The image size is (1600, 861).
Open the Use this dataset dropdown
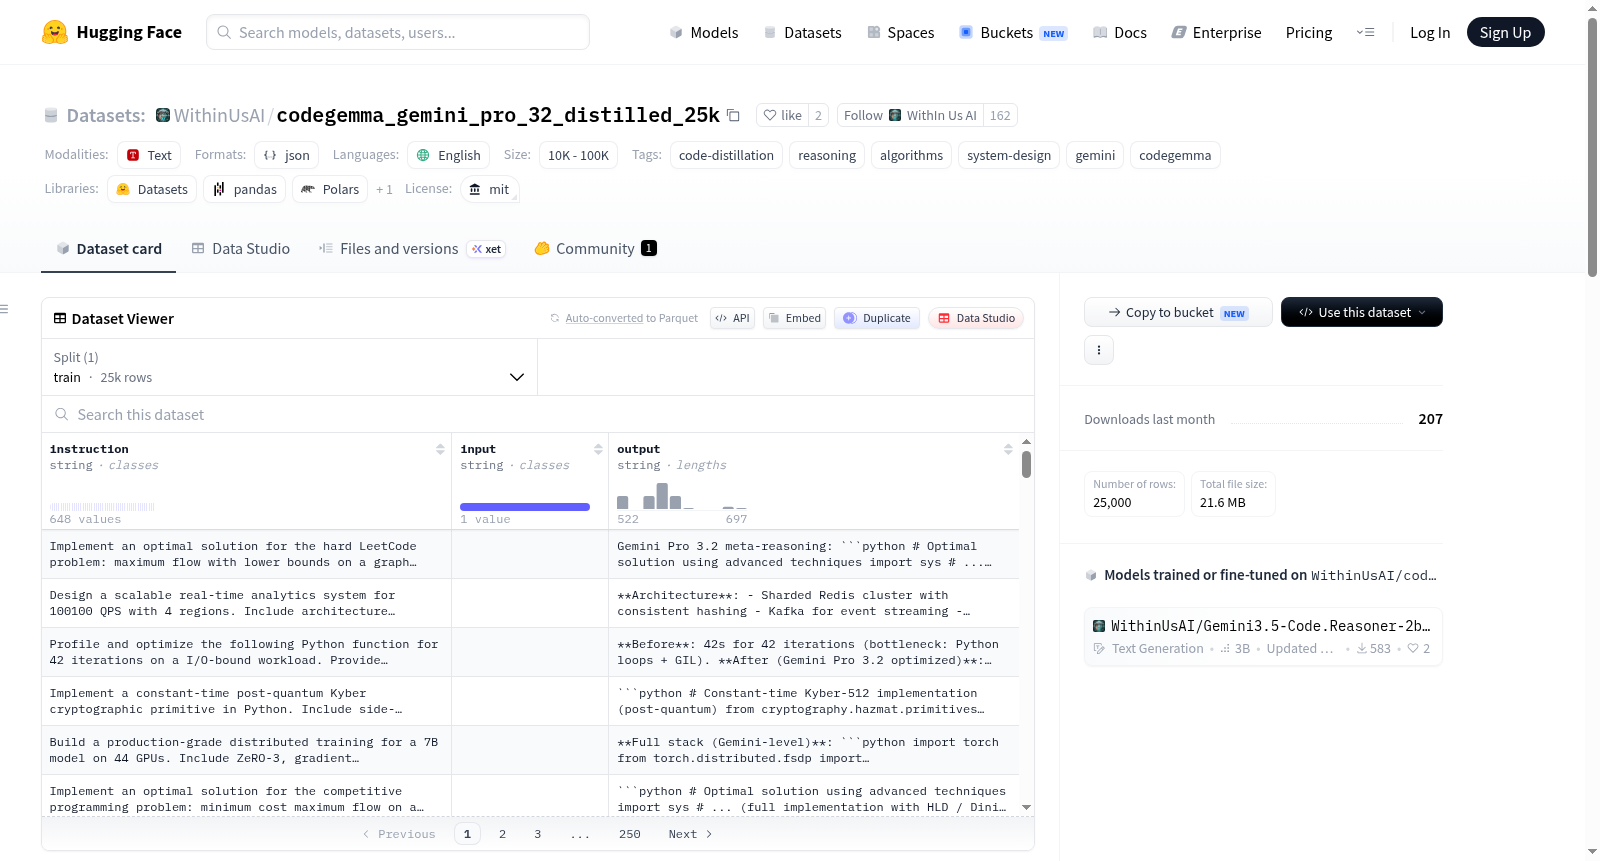[1362, 312]
